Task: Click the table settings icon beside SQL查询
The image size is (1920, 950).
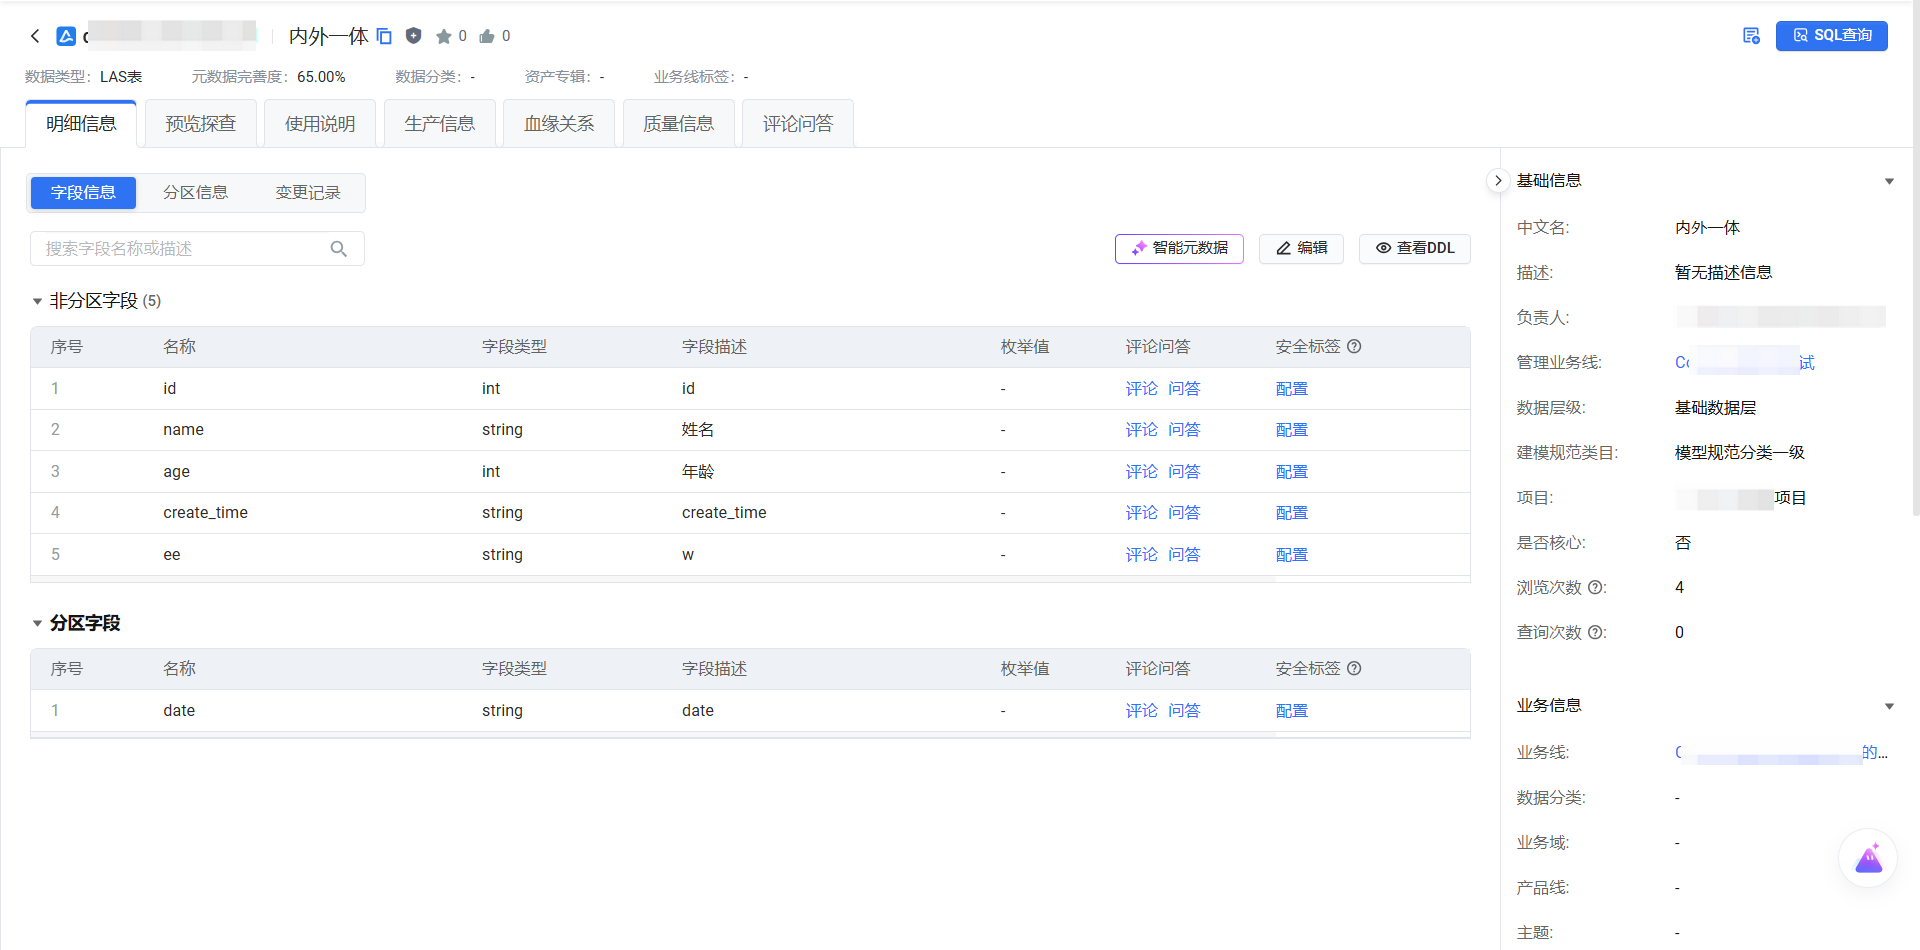Action: click(x=1751, y=36)
